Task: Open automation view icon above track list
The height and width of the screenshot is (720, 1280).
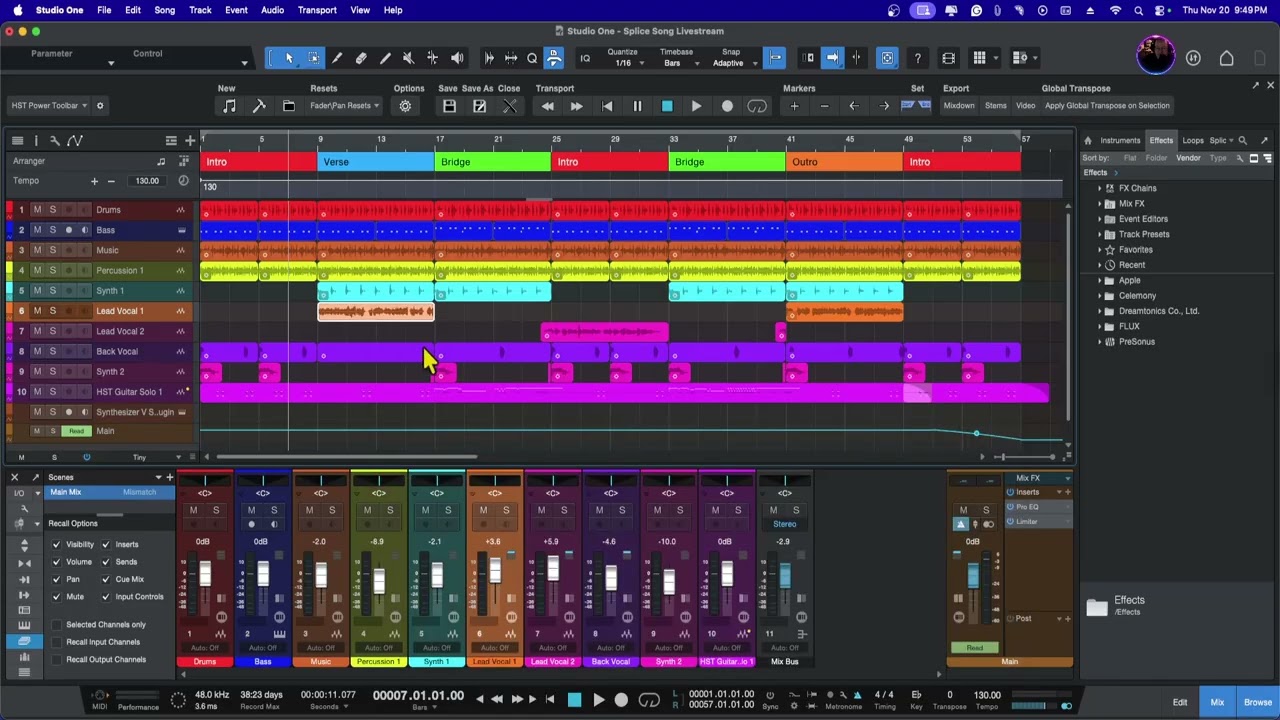Action: 75,141
